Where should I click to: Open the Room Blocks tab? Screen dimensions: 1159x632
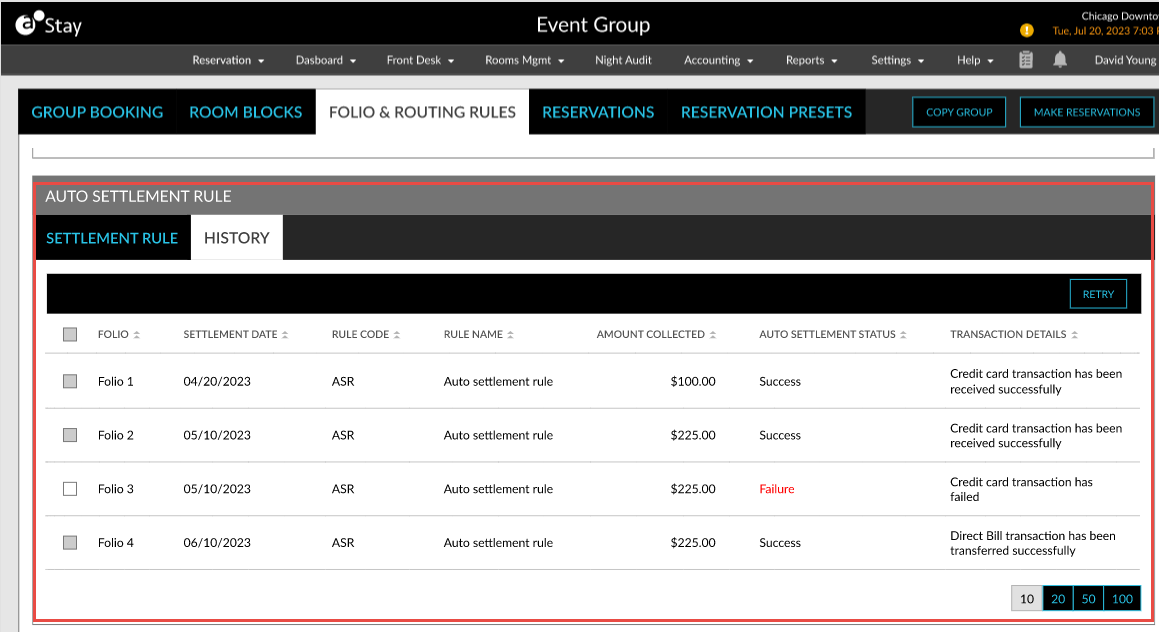(245, 112)
